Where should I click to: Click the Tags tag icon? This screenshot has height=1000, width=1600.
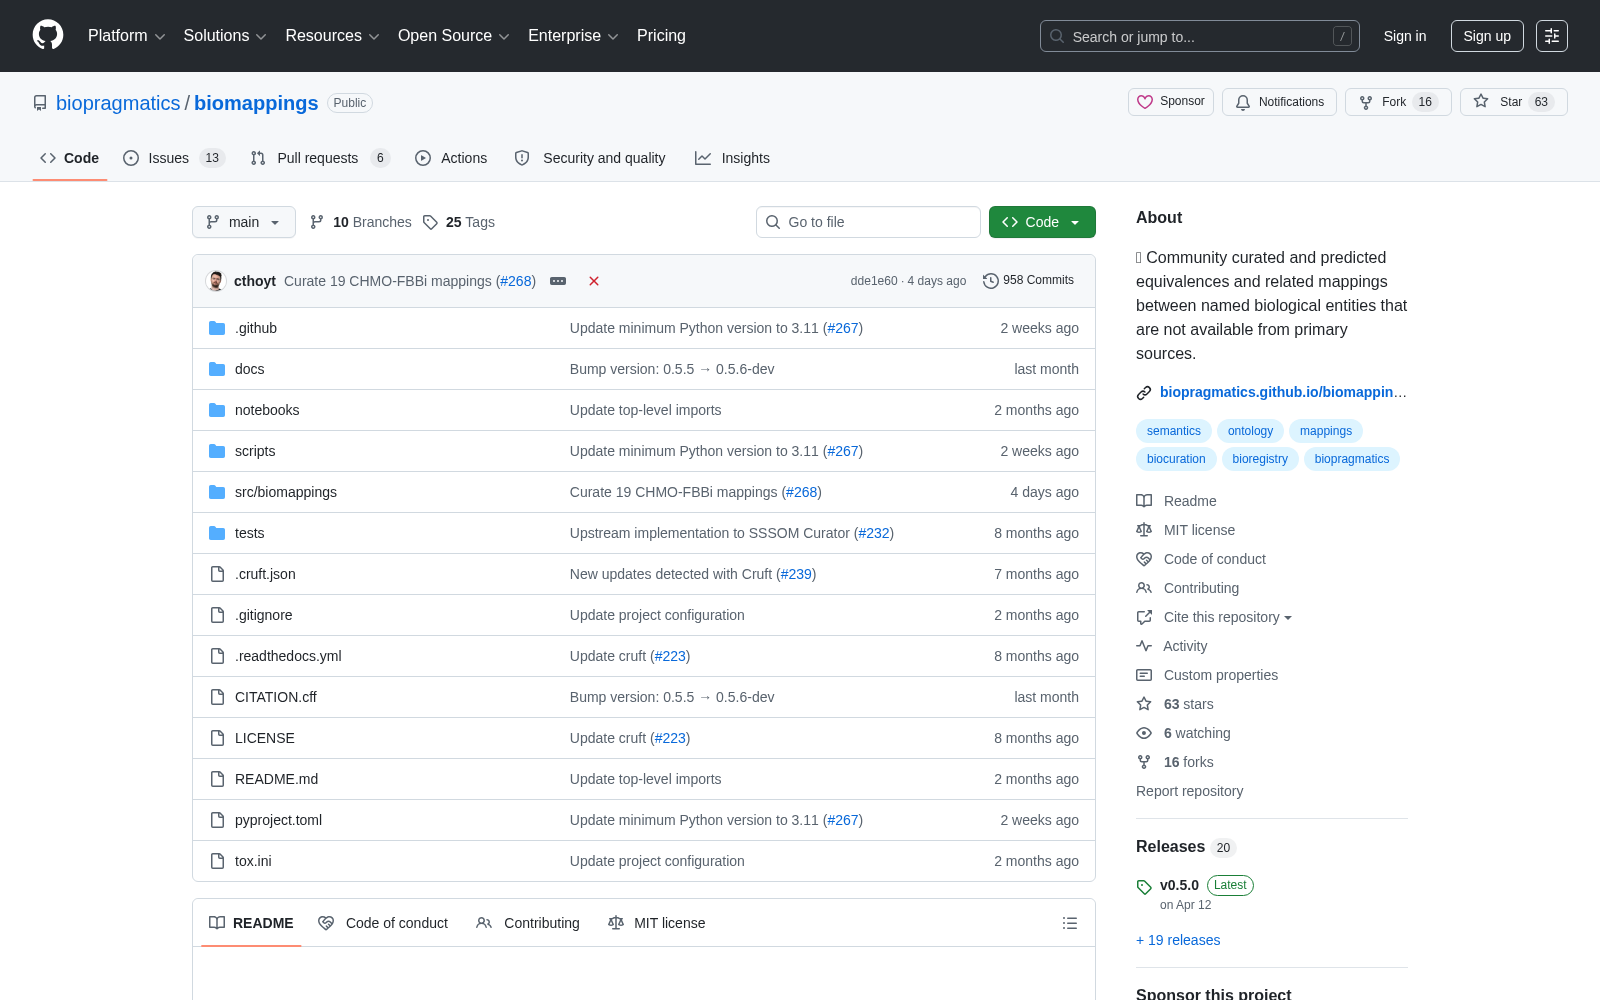pyautogui.click(x=430, y=222)
